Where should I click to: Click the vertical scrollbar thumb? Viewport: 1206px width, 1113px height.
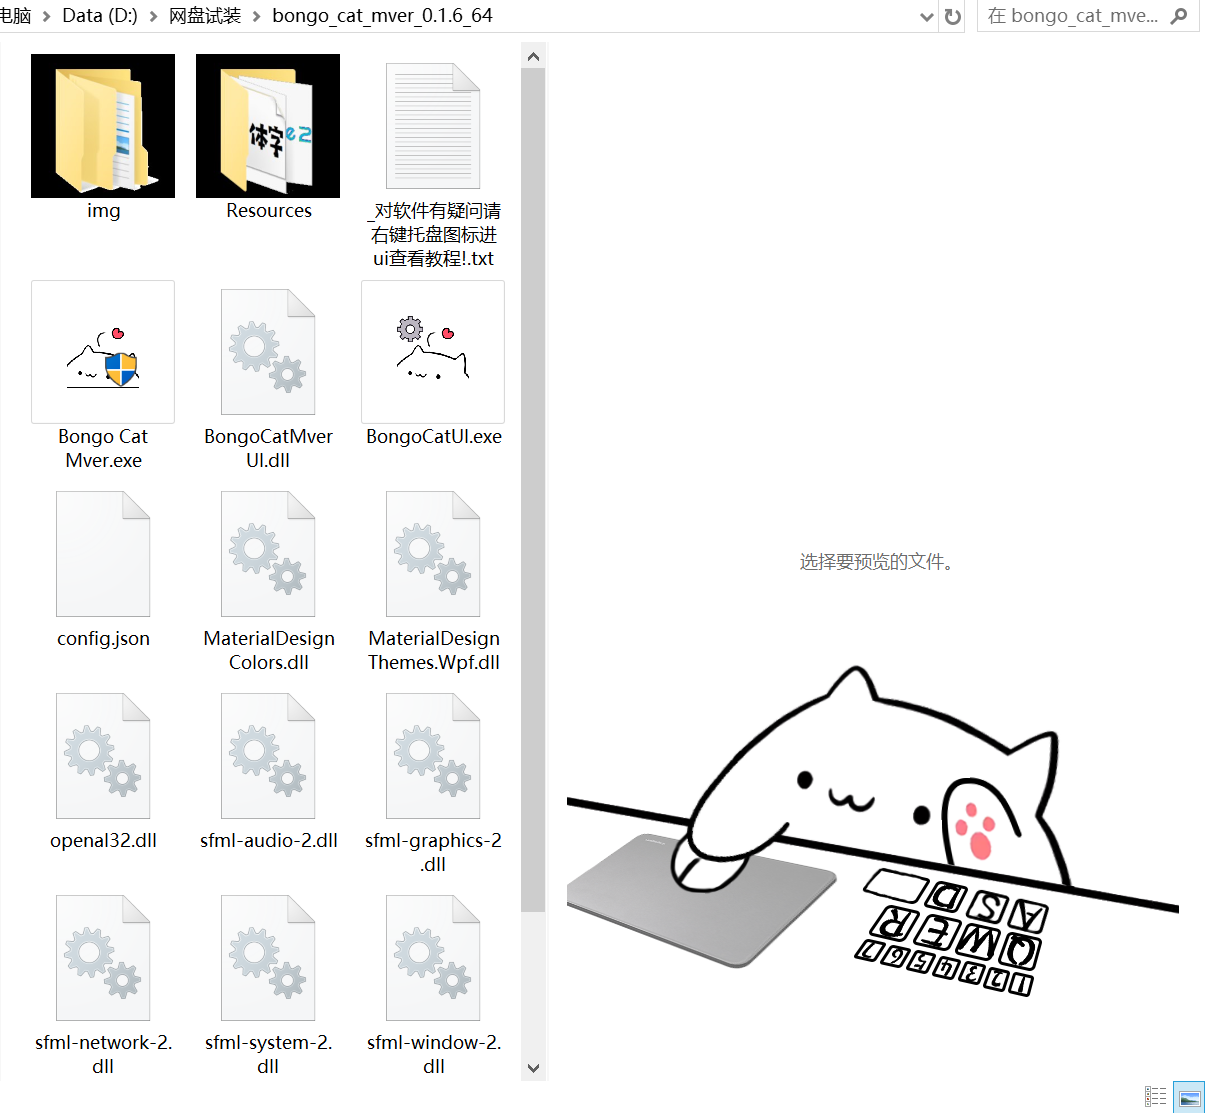533,490
